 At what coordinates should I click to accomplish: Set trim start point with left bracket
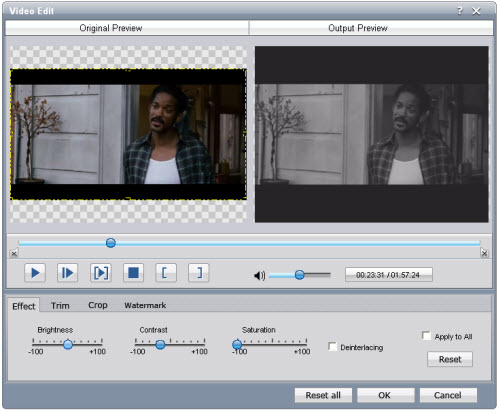click(166, 273)
